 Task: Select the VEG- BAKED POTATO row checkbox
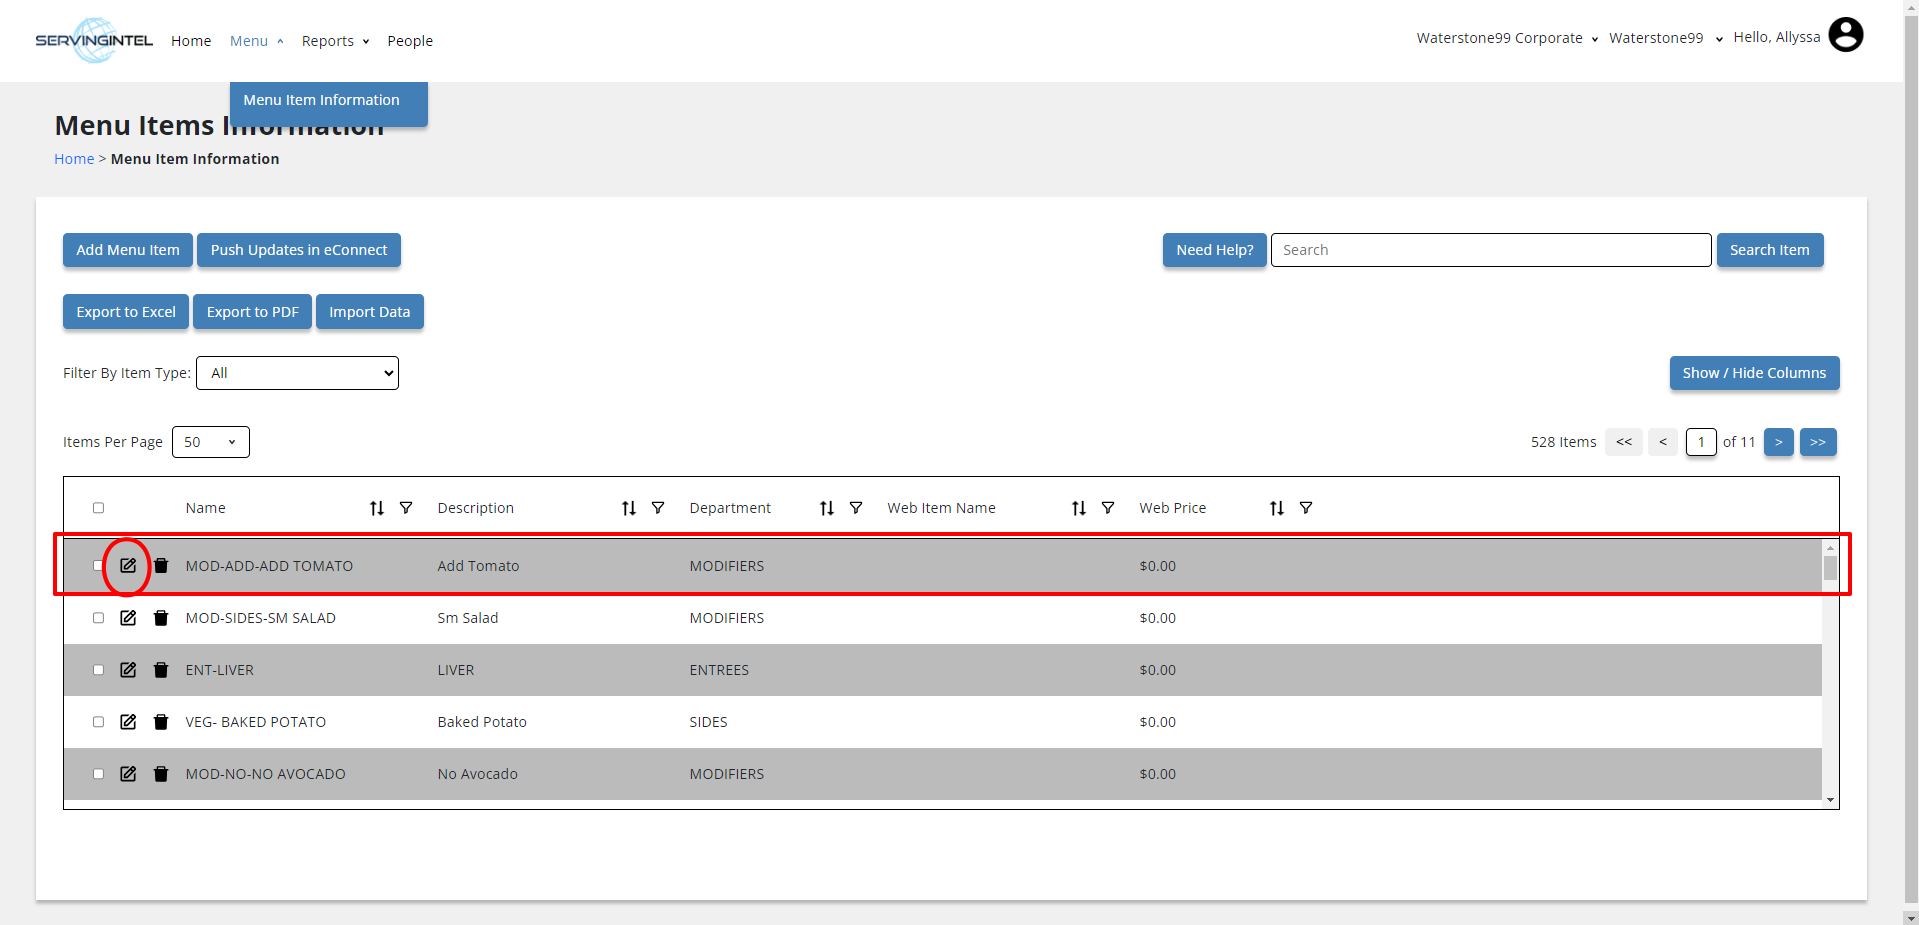click(98, 722)
